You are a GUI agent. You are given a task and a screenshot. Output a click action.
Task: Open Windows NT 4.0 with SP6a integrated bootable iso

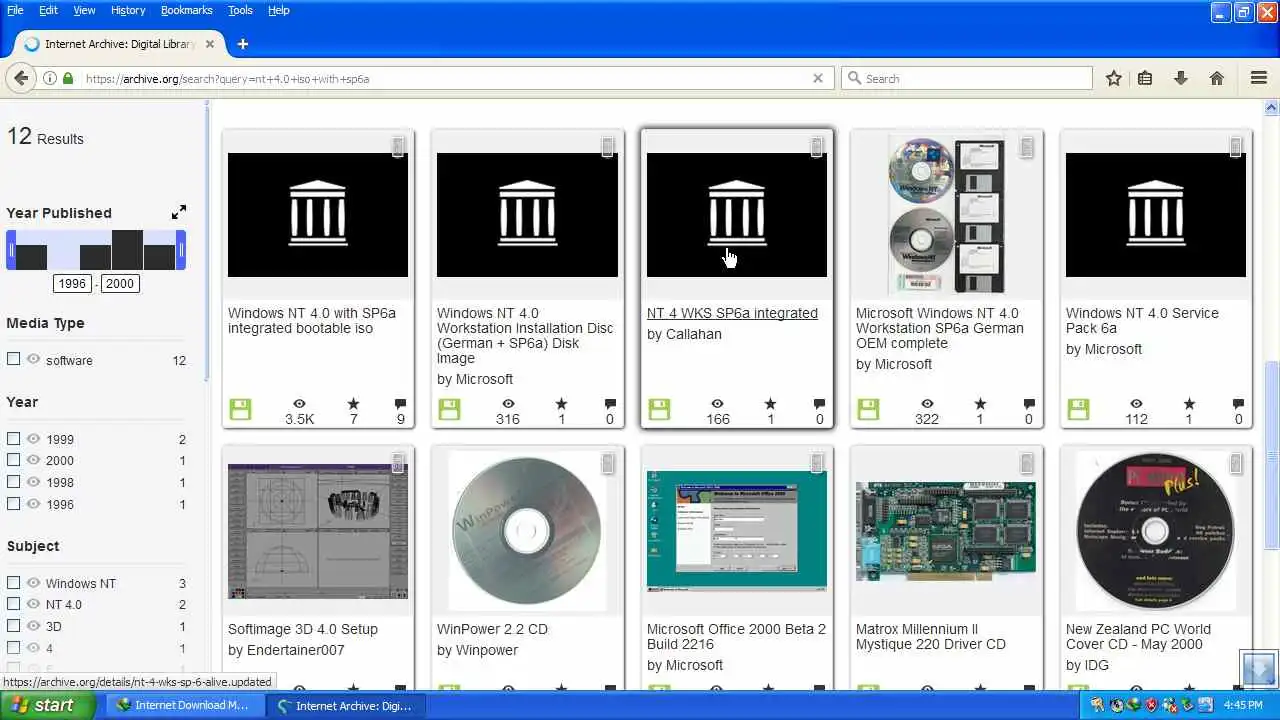click(x=312, y=320)
